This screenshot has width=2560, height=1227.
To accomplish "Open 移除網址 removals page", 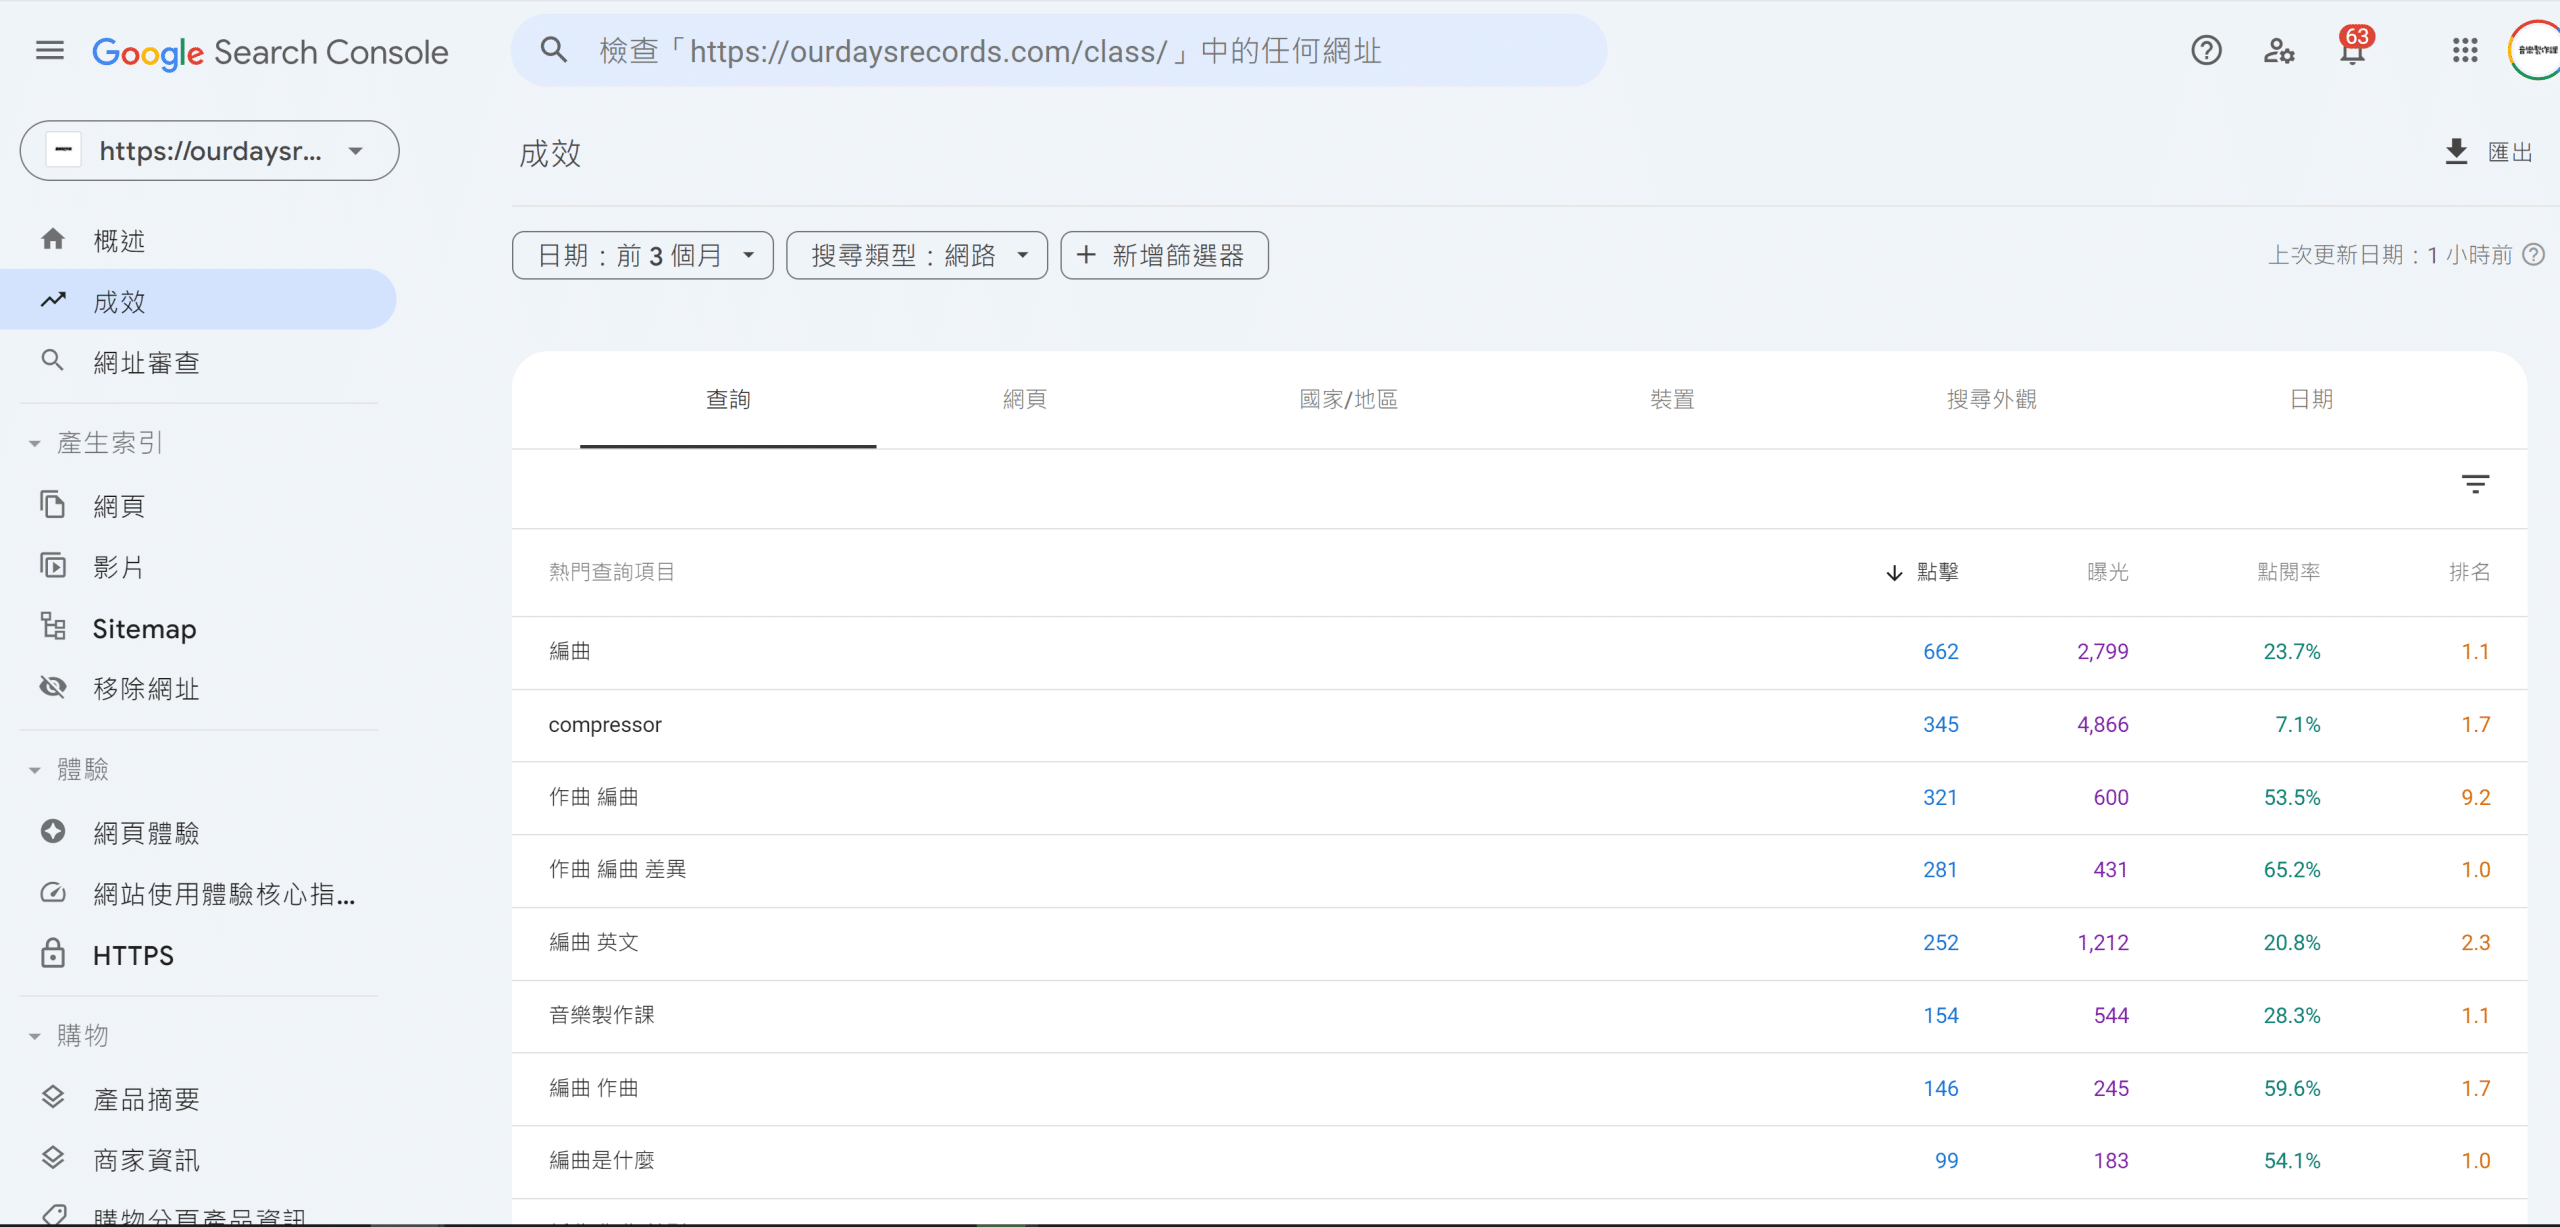I will (x=146, y=689).
